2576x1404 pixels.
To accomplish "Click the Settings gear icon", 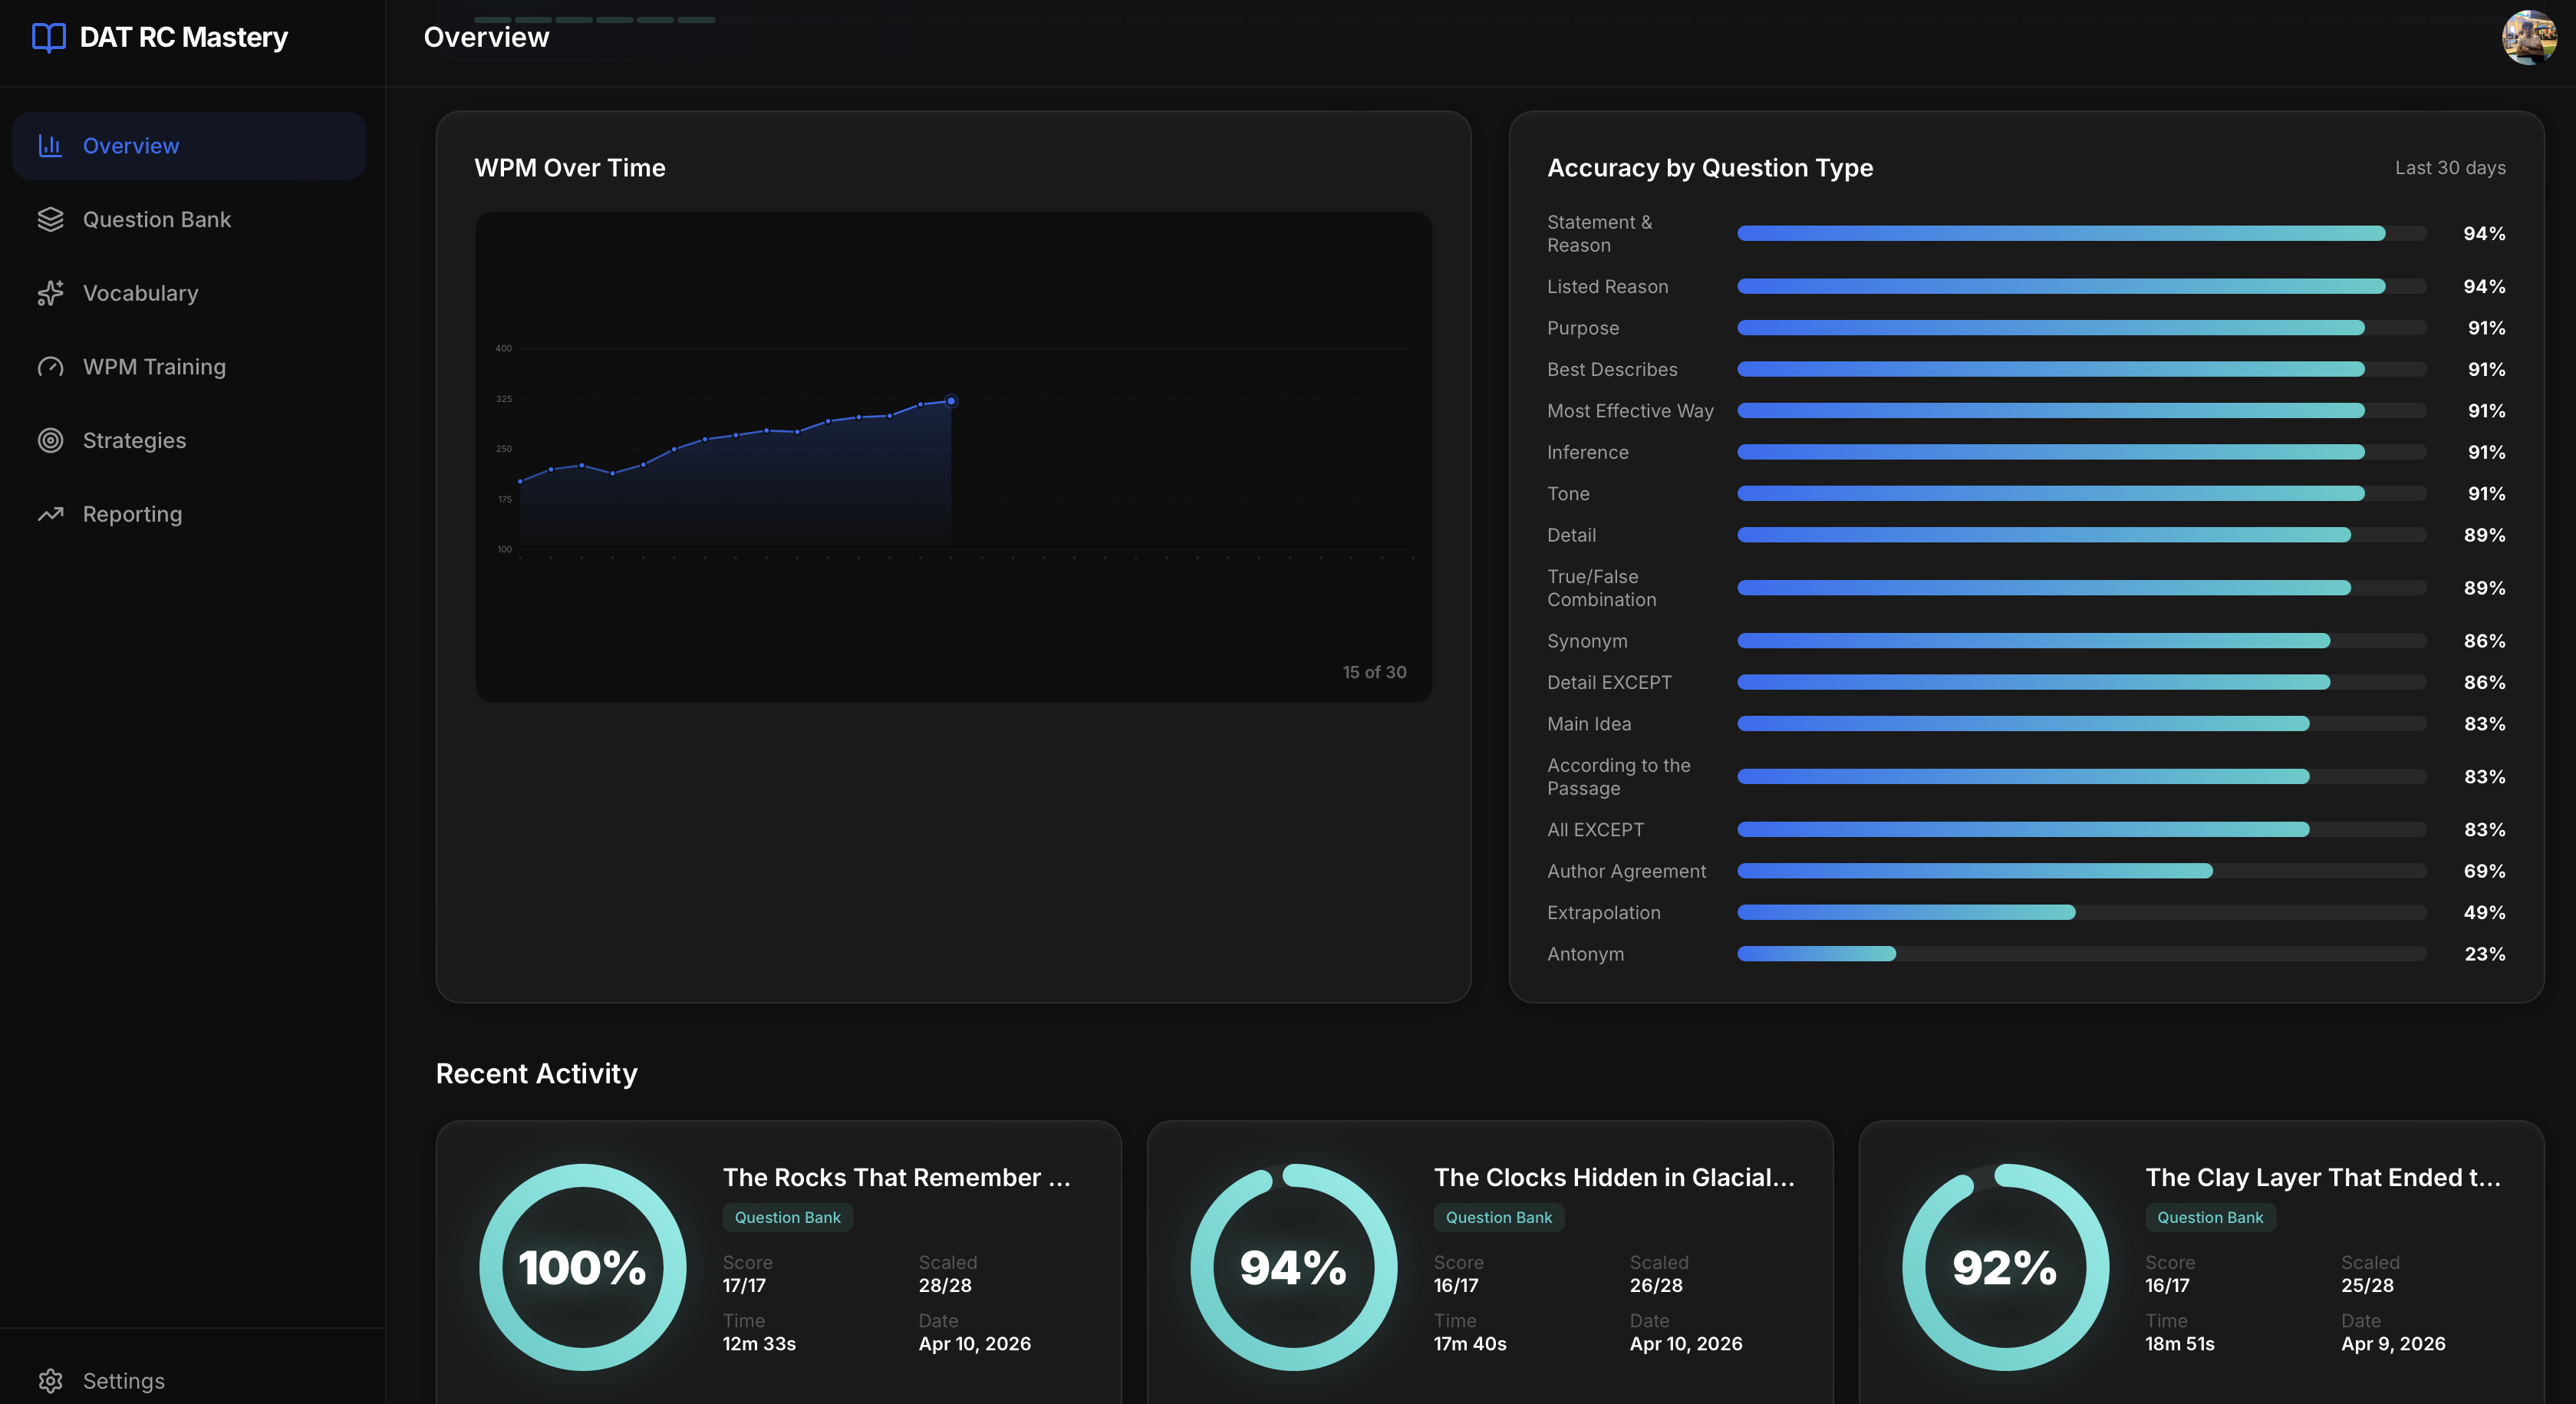I will (x=50, y=1381).
